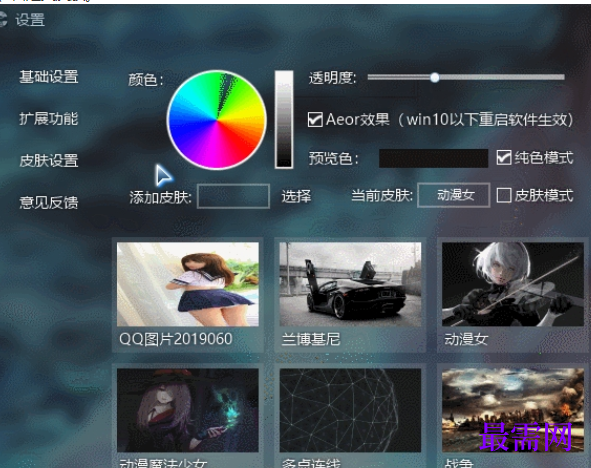Toggle the 纯色模式 checkbox
Screen dimensions: 591x468
tap(504, 158)
